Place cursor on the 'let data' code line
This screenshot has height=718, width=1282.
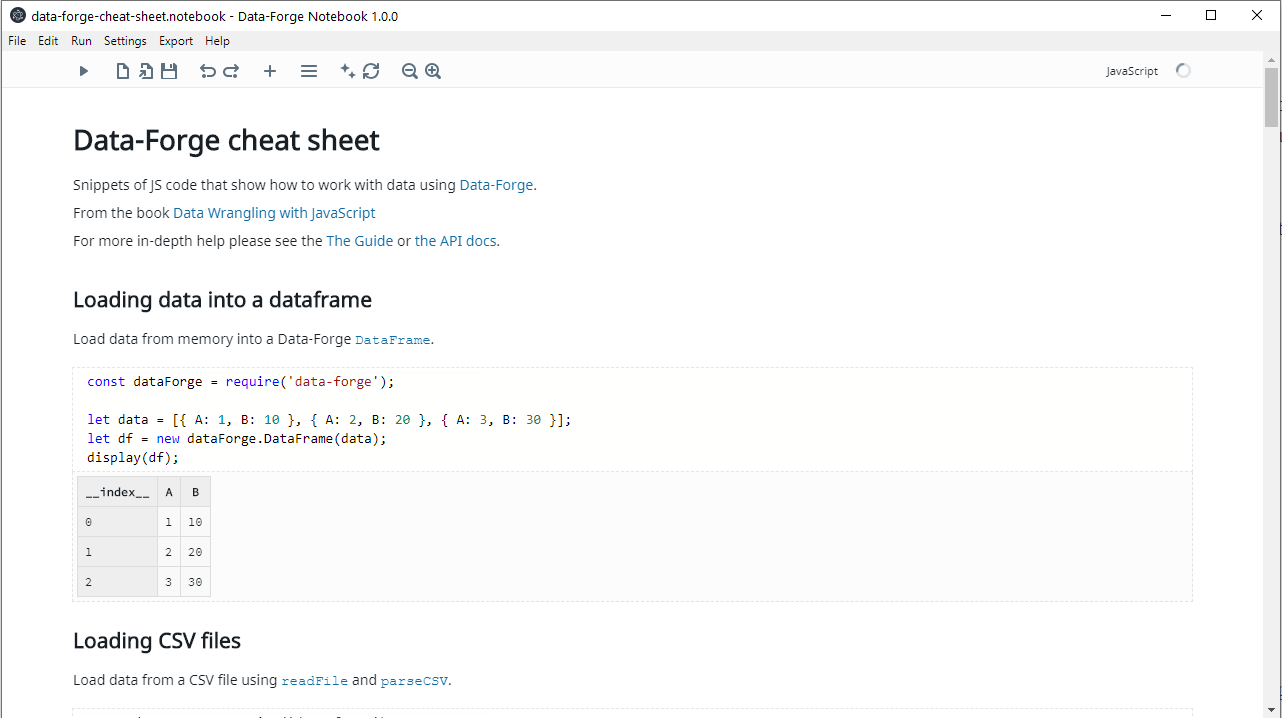point(329,420)
